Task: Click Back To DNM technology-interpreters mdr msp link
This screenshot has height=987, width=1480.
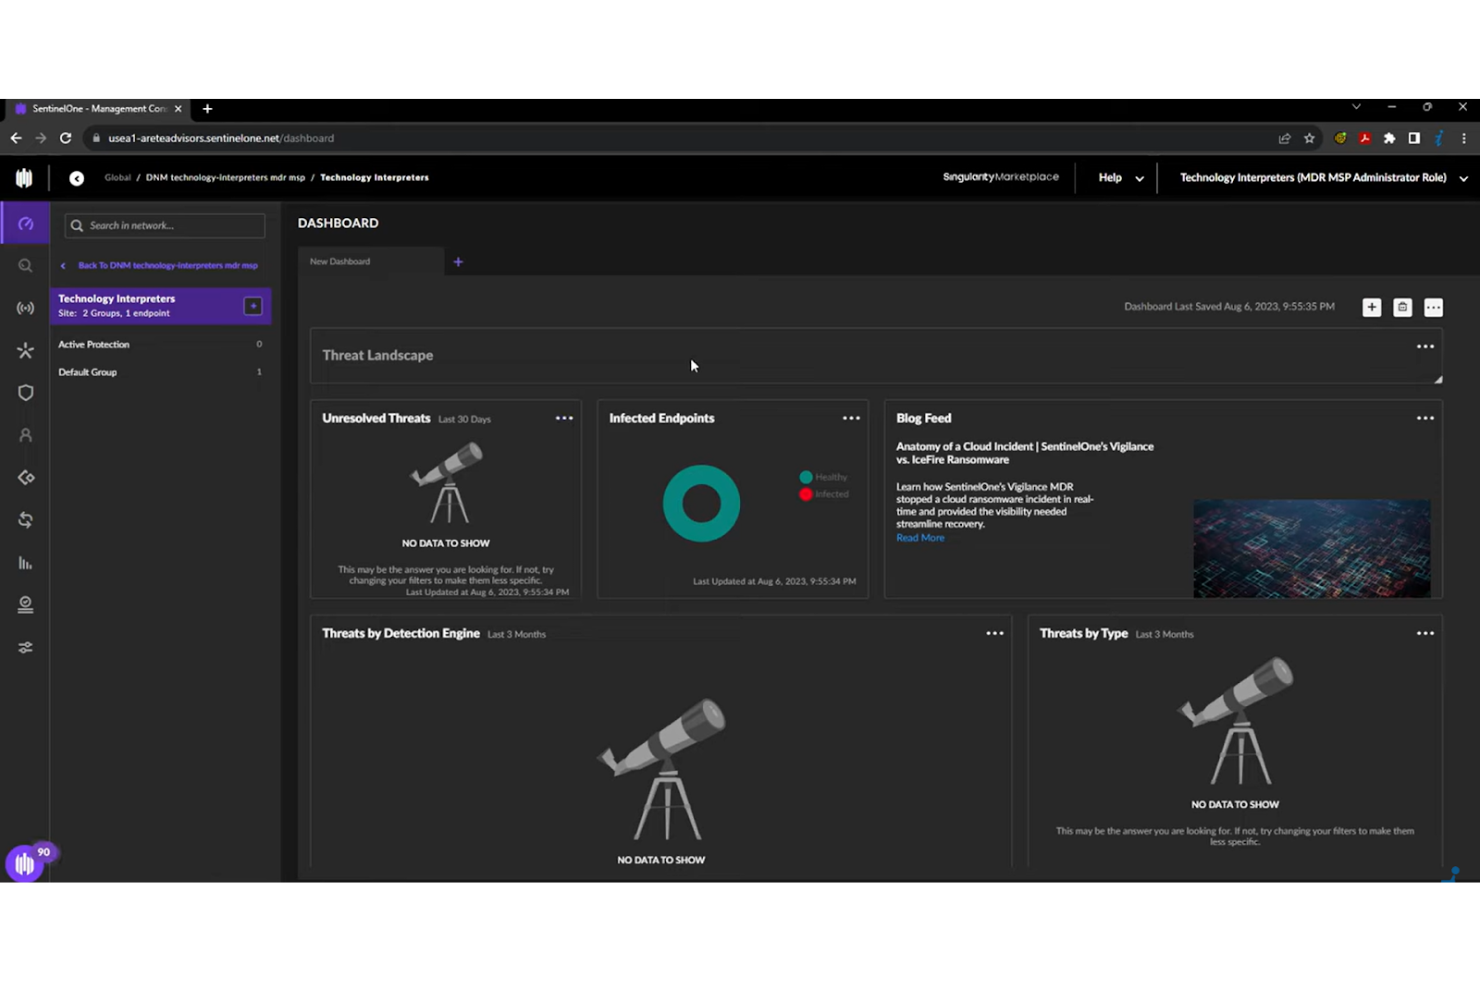Action: pos(167,265)
